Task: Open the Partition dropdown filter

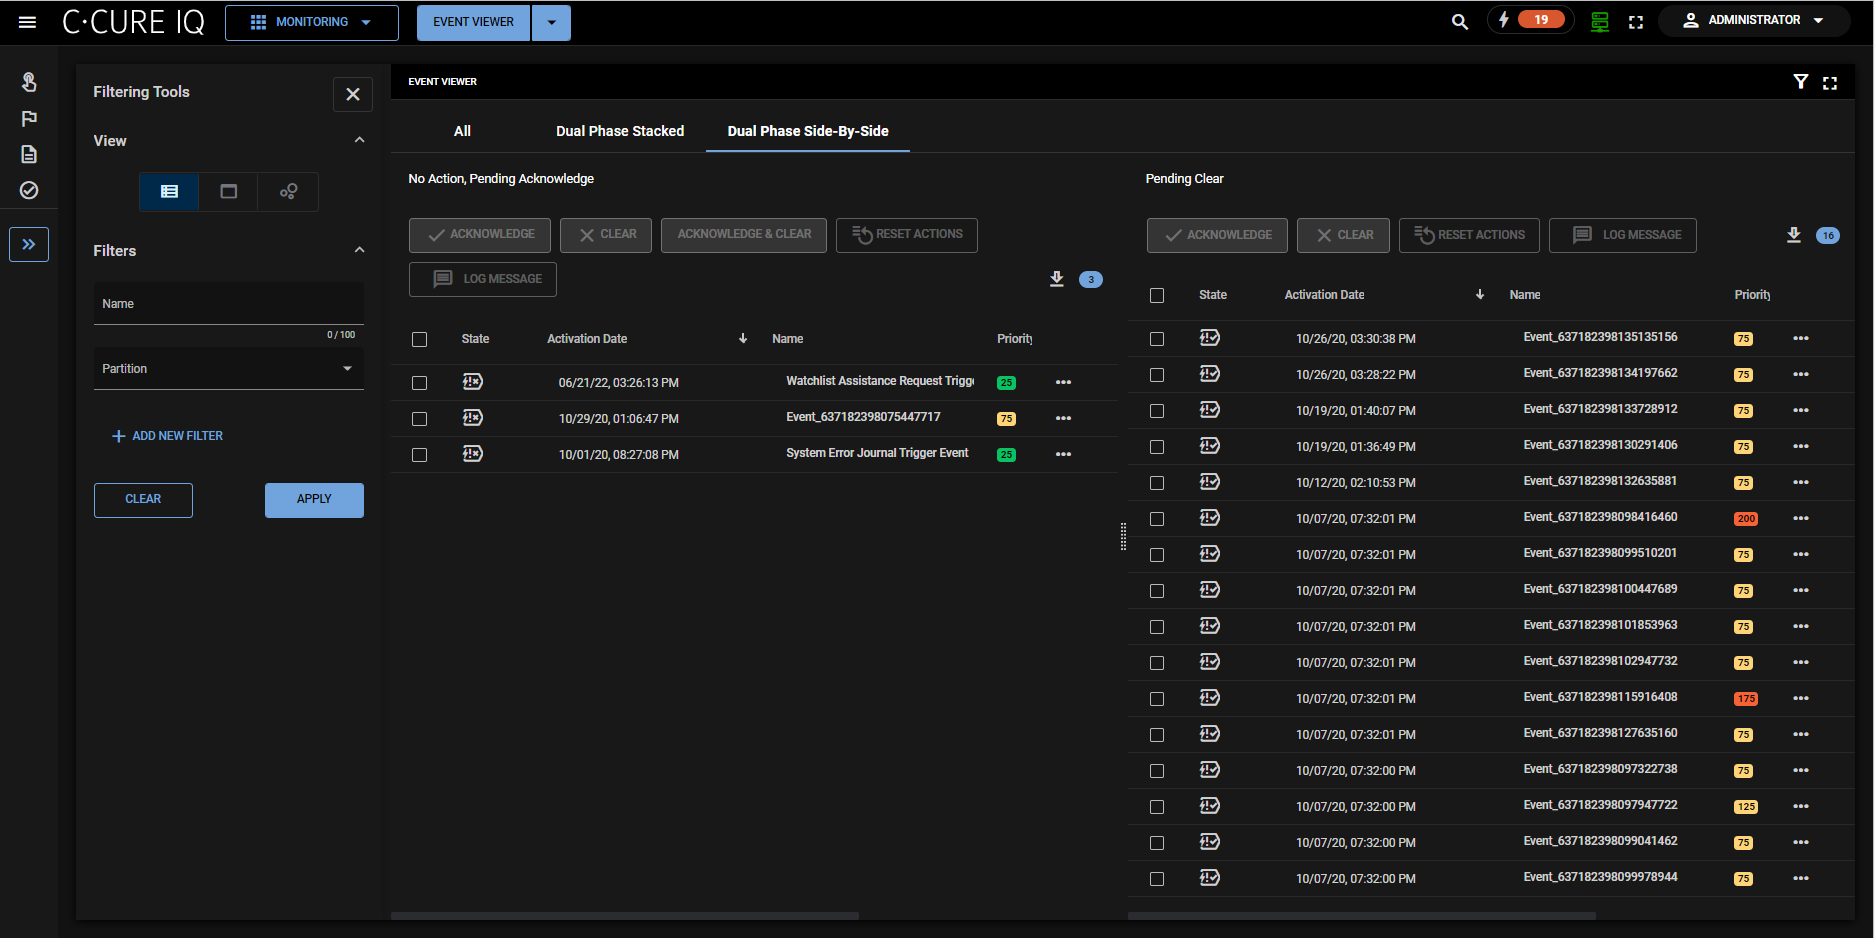Action: 228,369
